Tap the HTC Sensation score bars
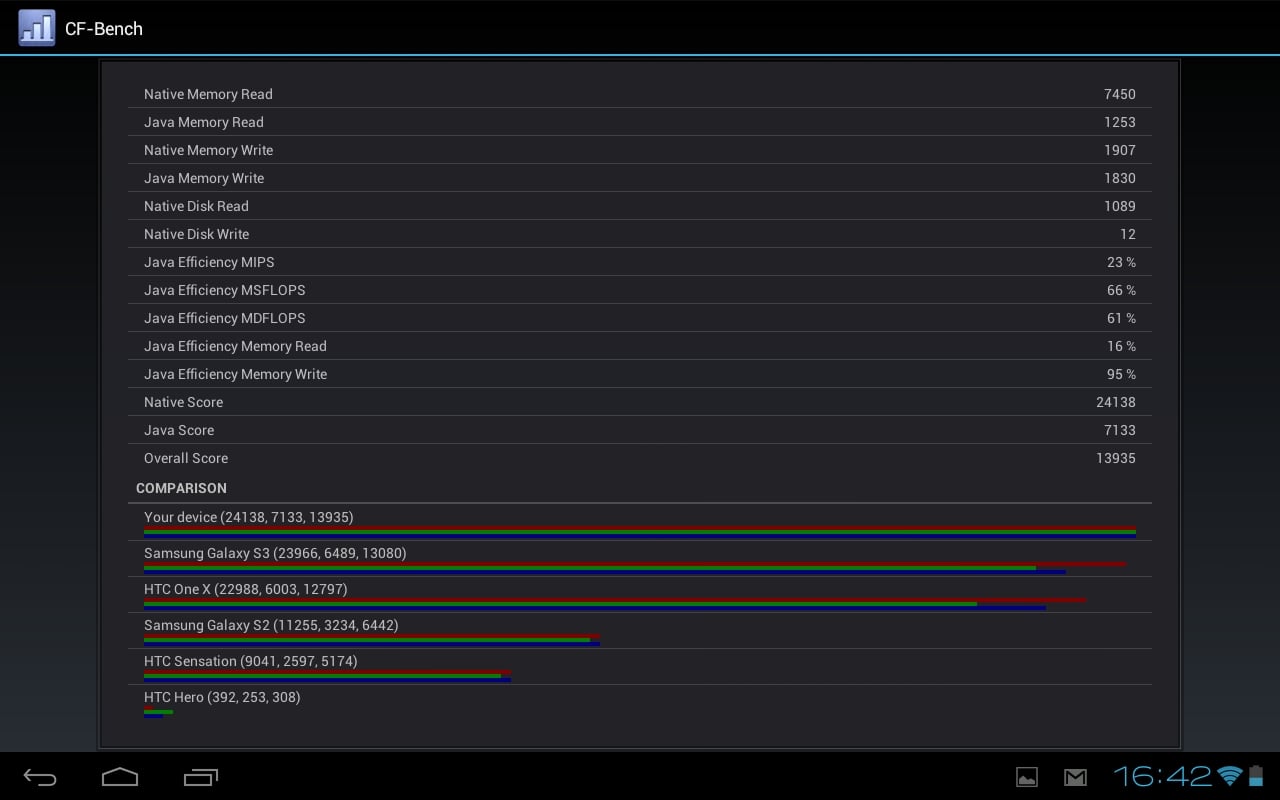This screenshot has width=1280, height=800. pyautogui.click(x=327, y=676)
